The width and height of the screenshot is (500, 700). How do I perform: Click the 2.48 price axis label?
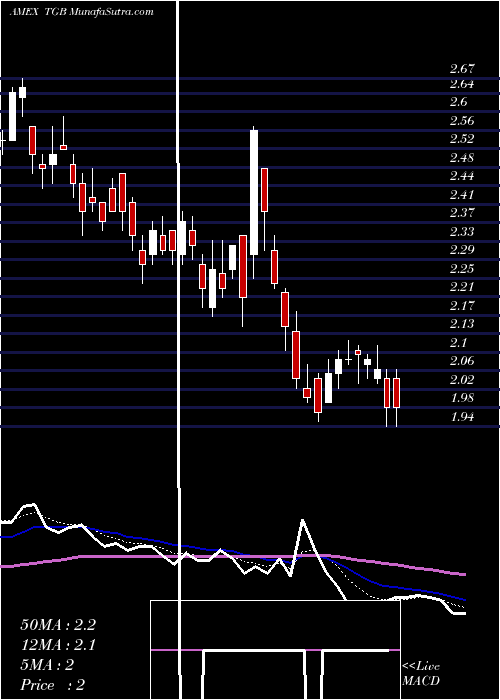click(462, 158)
